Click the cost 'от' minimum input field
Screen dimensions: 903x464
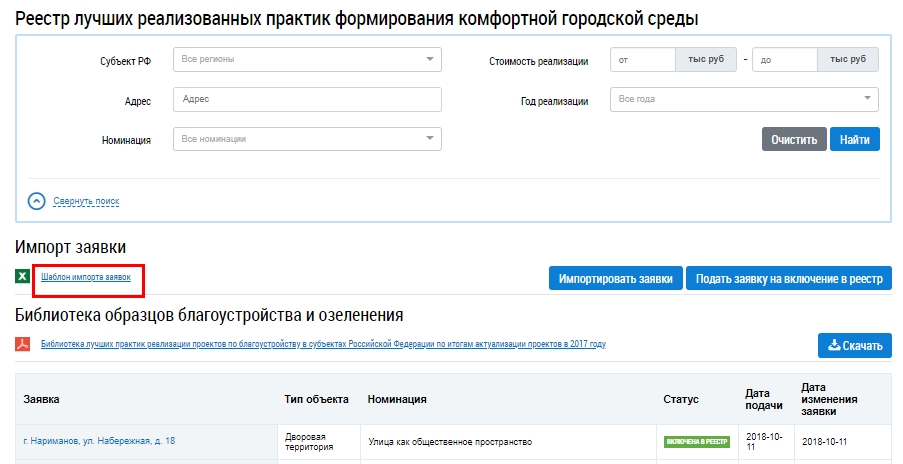point(643,59)
